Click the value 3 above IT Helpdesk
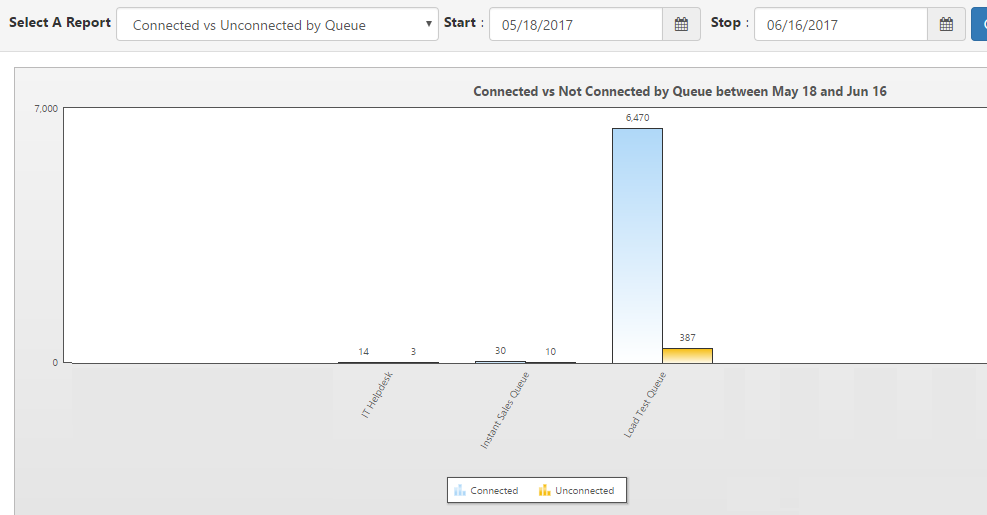 pos(414,351)
